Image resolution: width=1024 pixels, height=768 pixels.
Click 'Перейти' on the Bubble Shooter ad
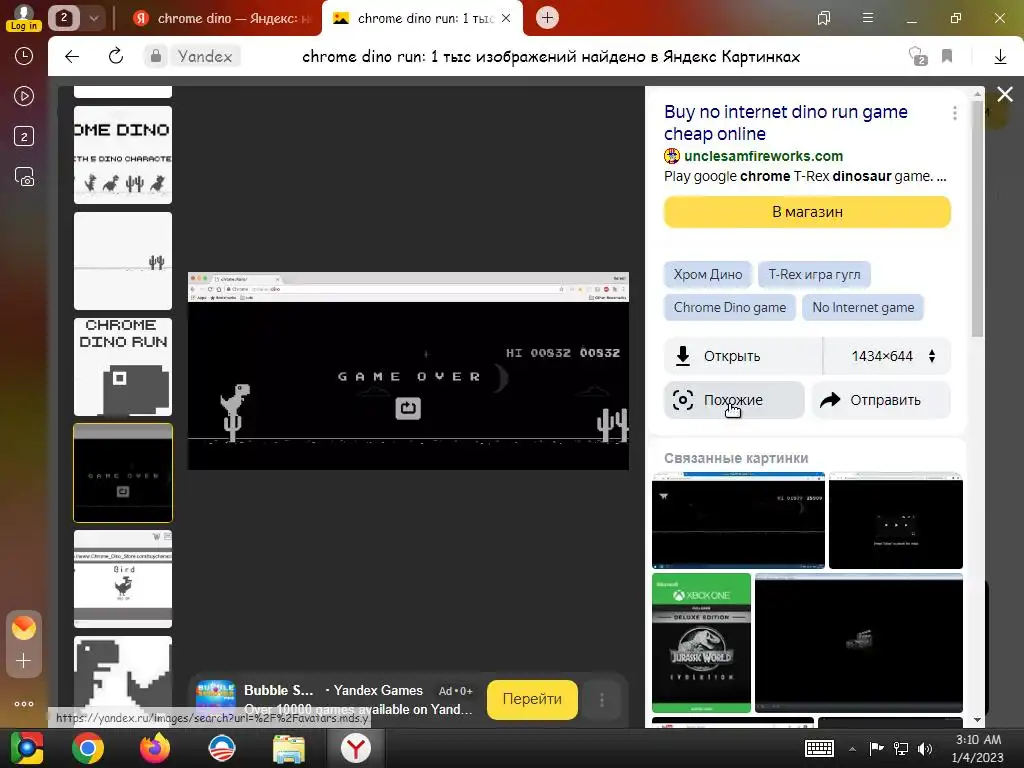click(532, 699)
